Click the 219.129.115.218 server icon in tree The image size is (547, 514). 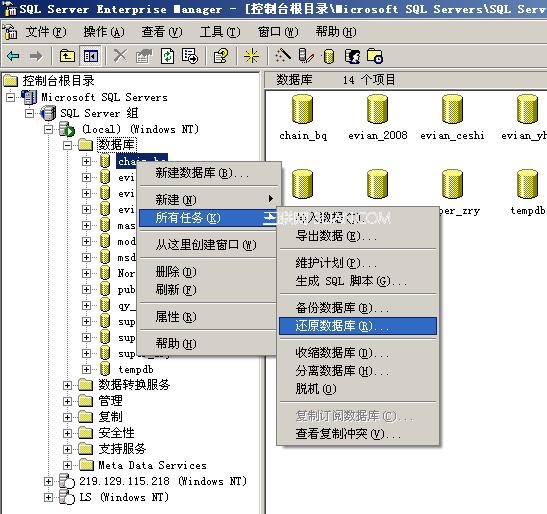[x=67, y=481]
